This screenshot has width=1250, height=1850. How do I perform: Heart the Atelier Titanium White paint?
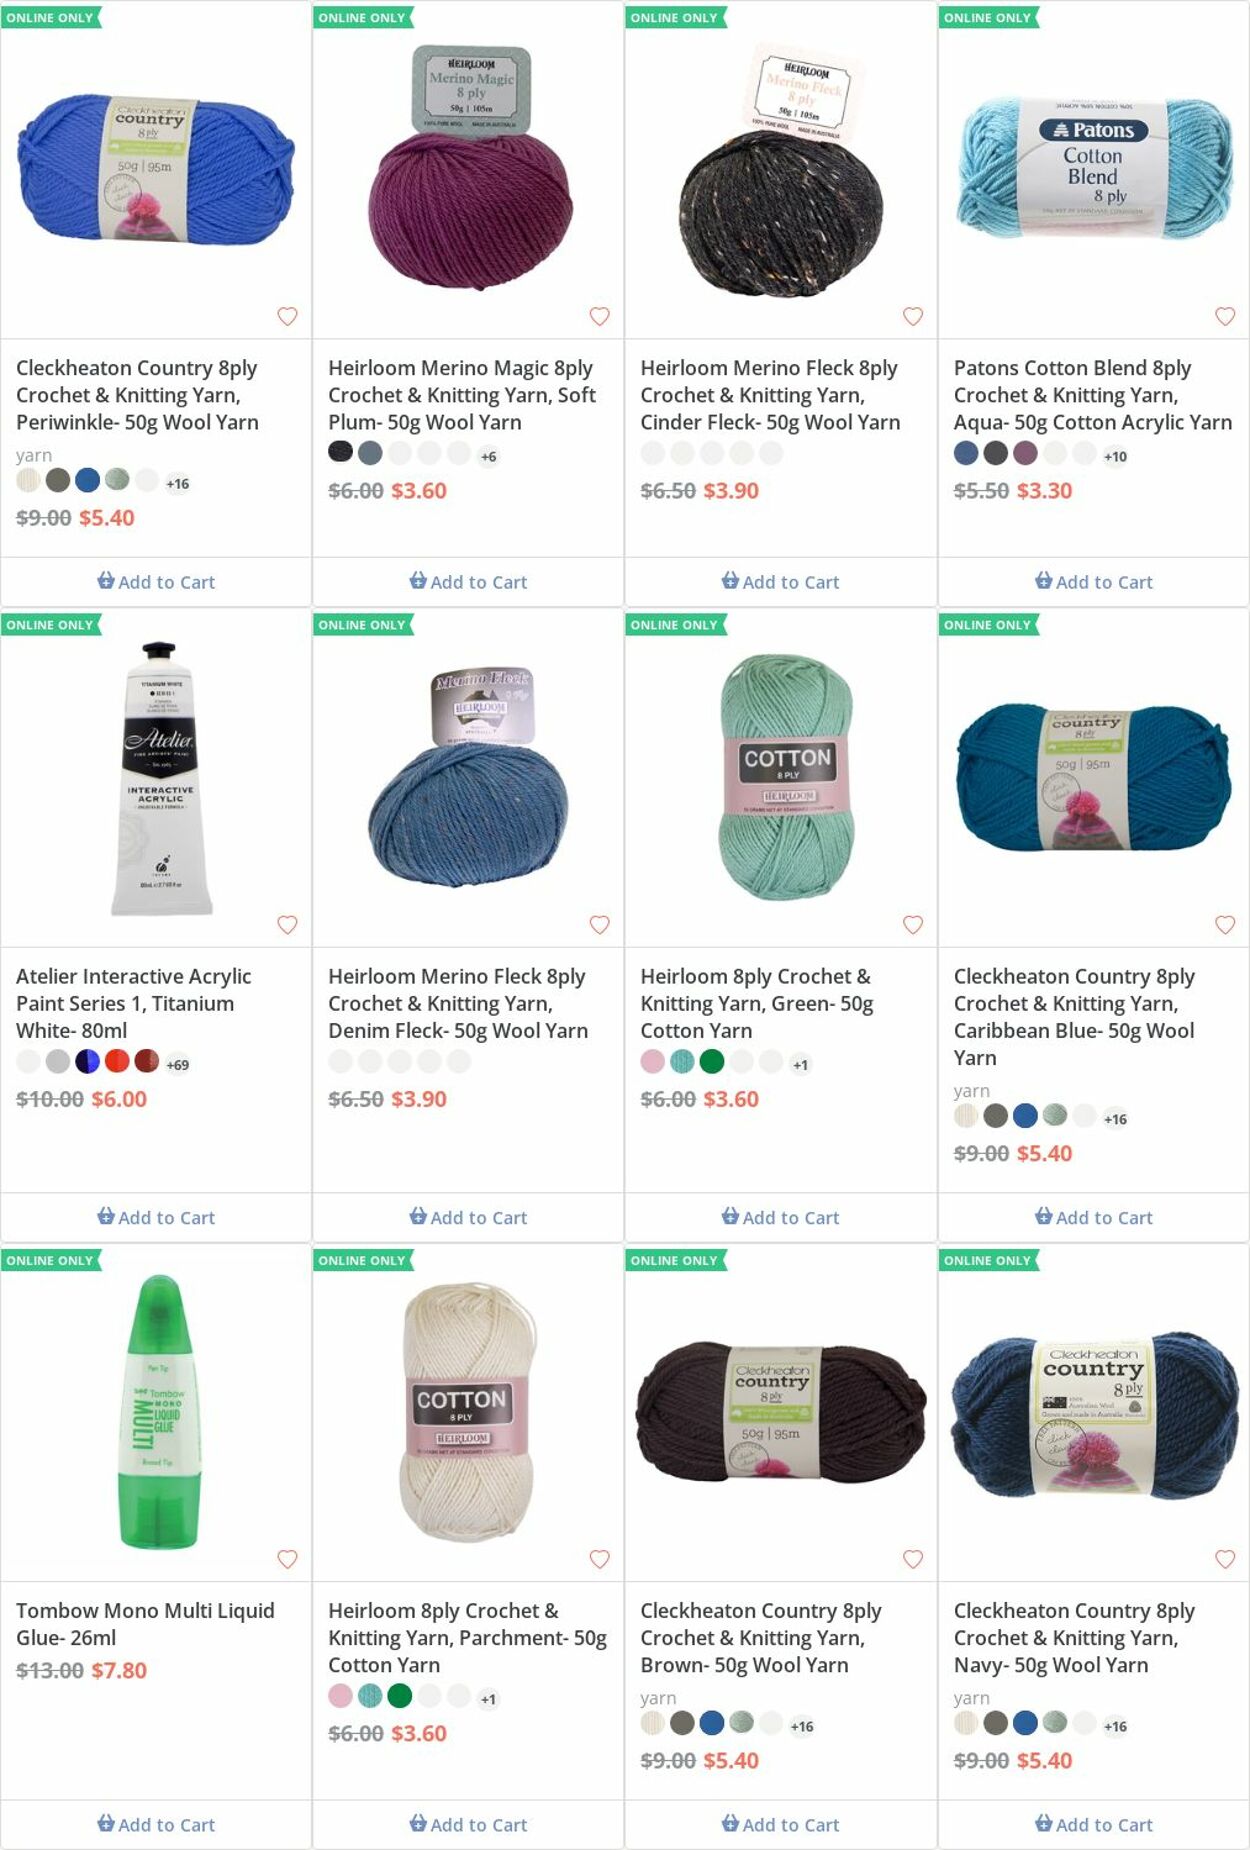(287, 924)
